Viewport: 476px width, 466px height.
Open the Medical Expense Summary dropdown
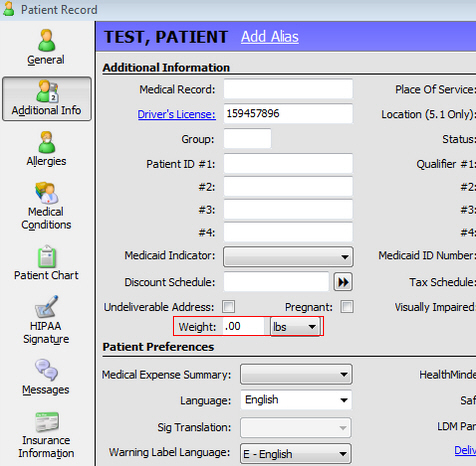tap(296, 374)
